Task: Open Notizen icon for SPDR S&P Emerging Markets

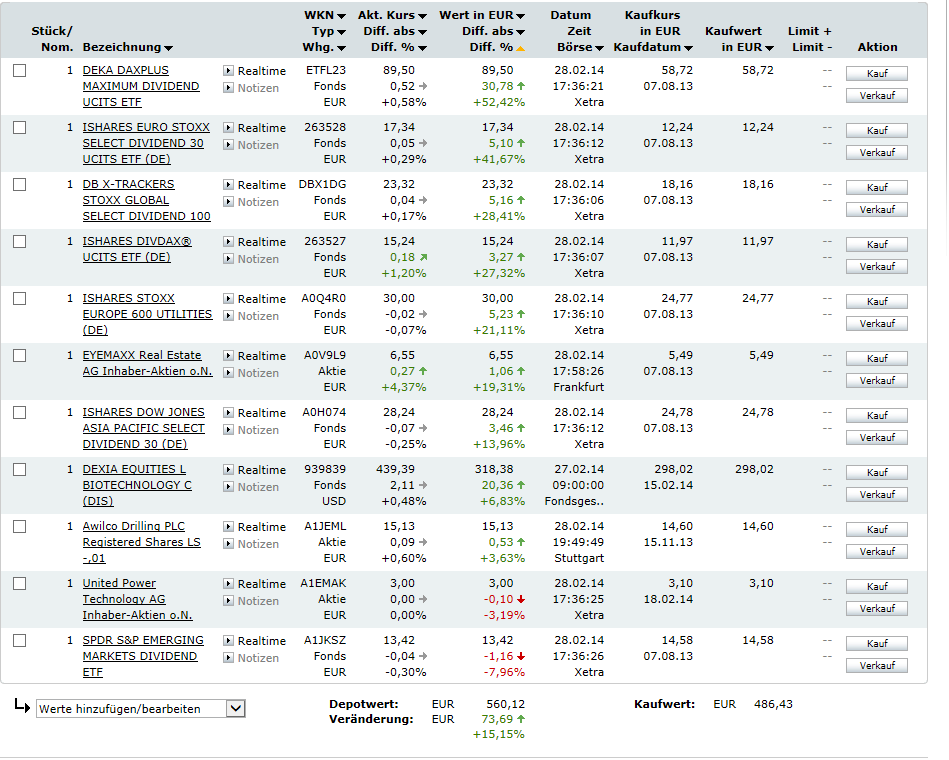Action: point(228,658)
